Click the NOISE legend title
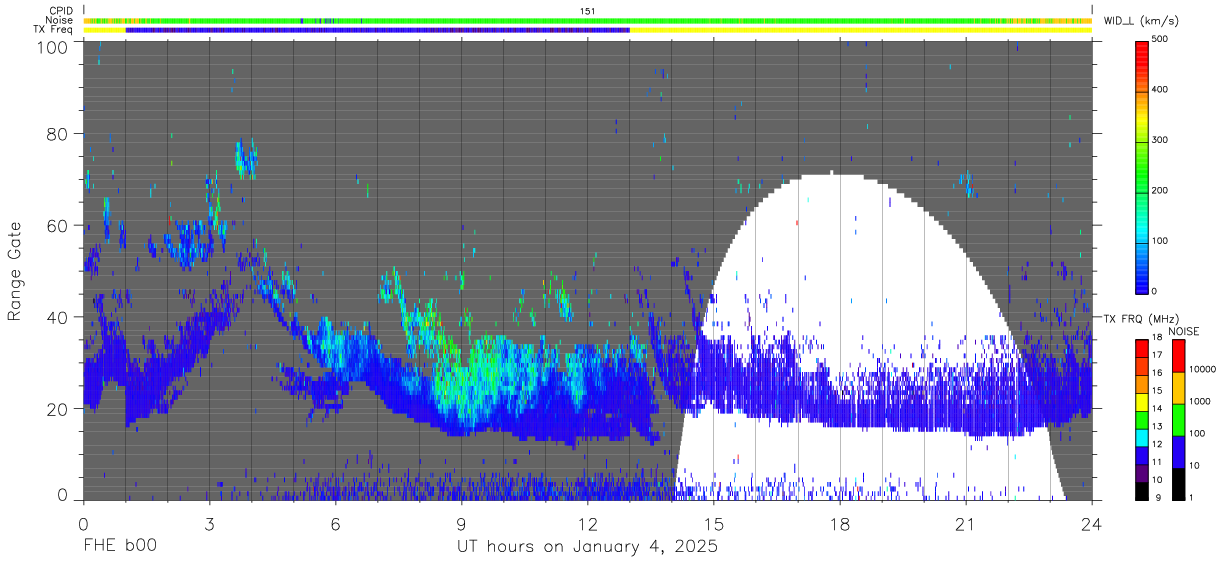 pyautogui.click(x=1186, y=331)
